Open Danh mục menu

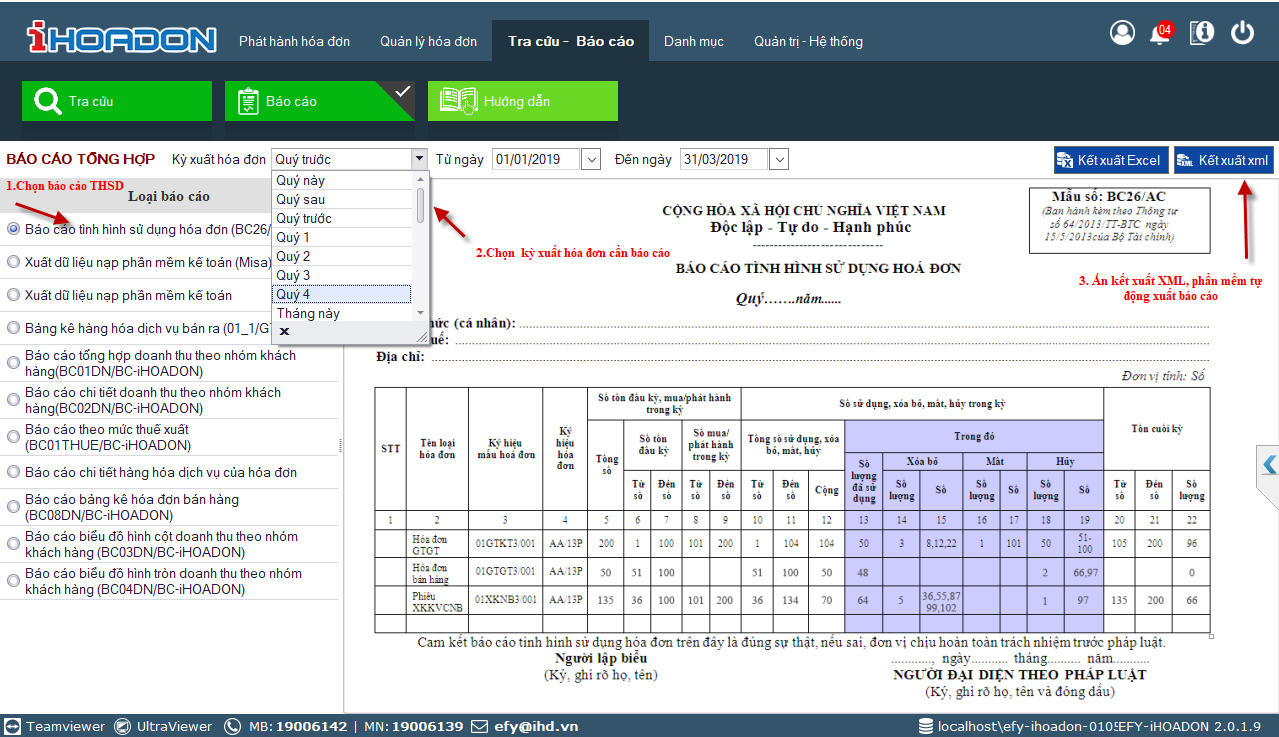coord(694,41)
